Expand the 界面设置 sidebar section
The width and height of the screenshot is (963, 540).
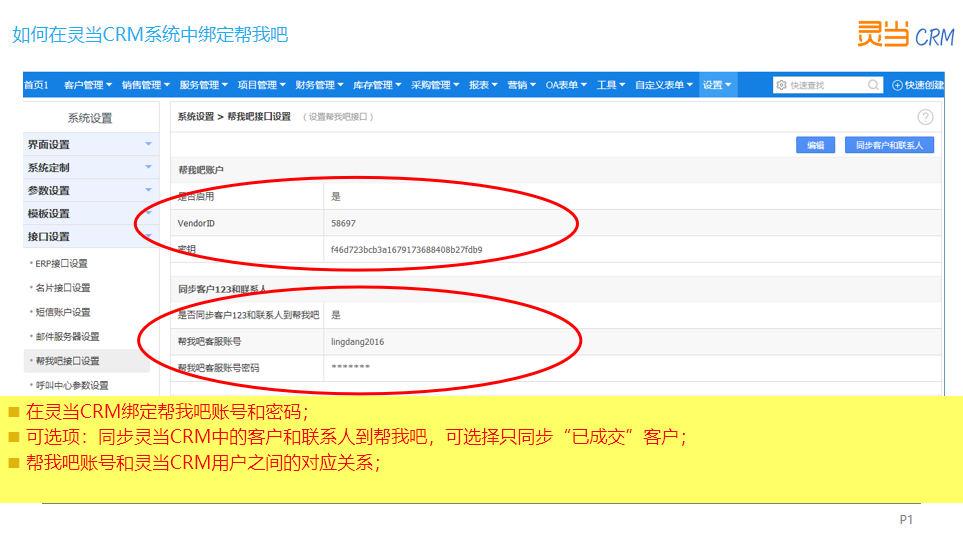pos(89,144)
